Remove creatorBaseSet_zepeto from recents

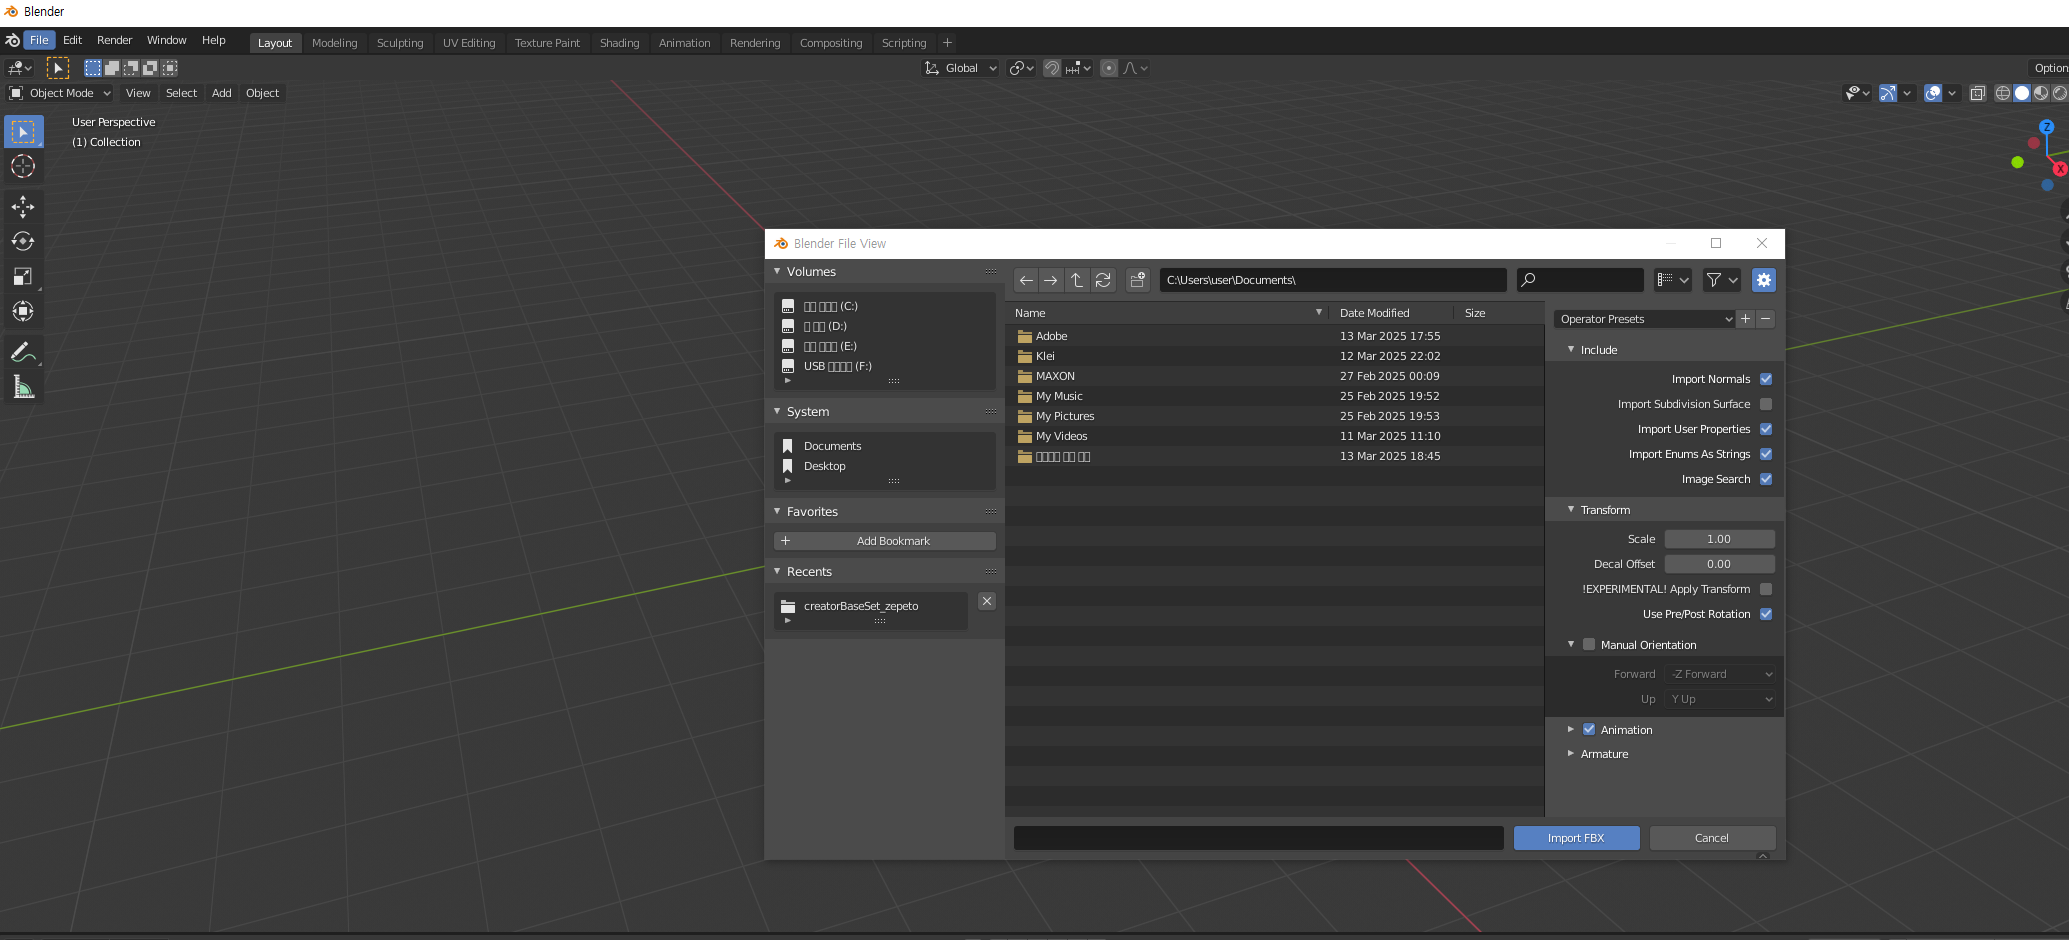(x=987, y=601)
